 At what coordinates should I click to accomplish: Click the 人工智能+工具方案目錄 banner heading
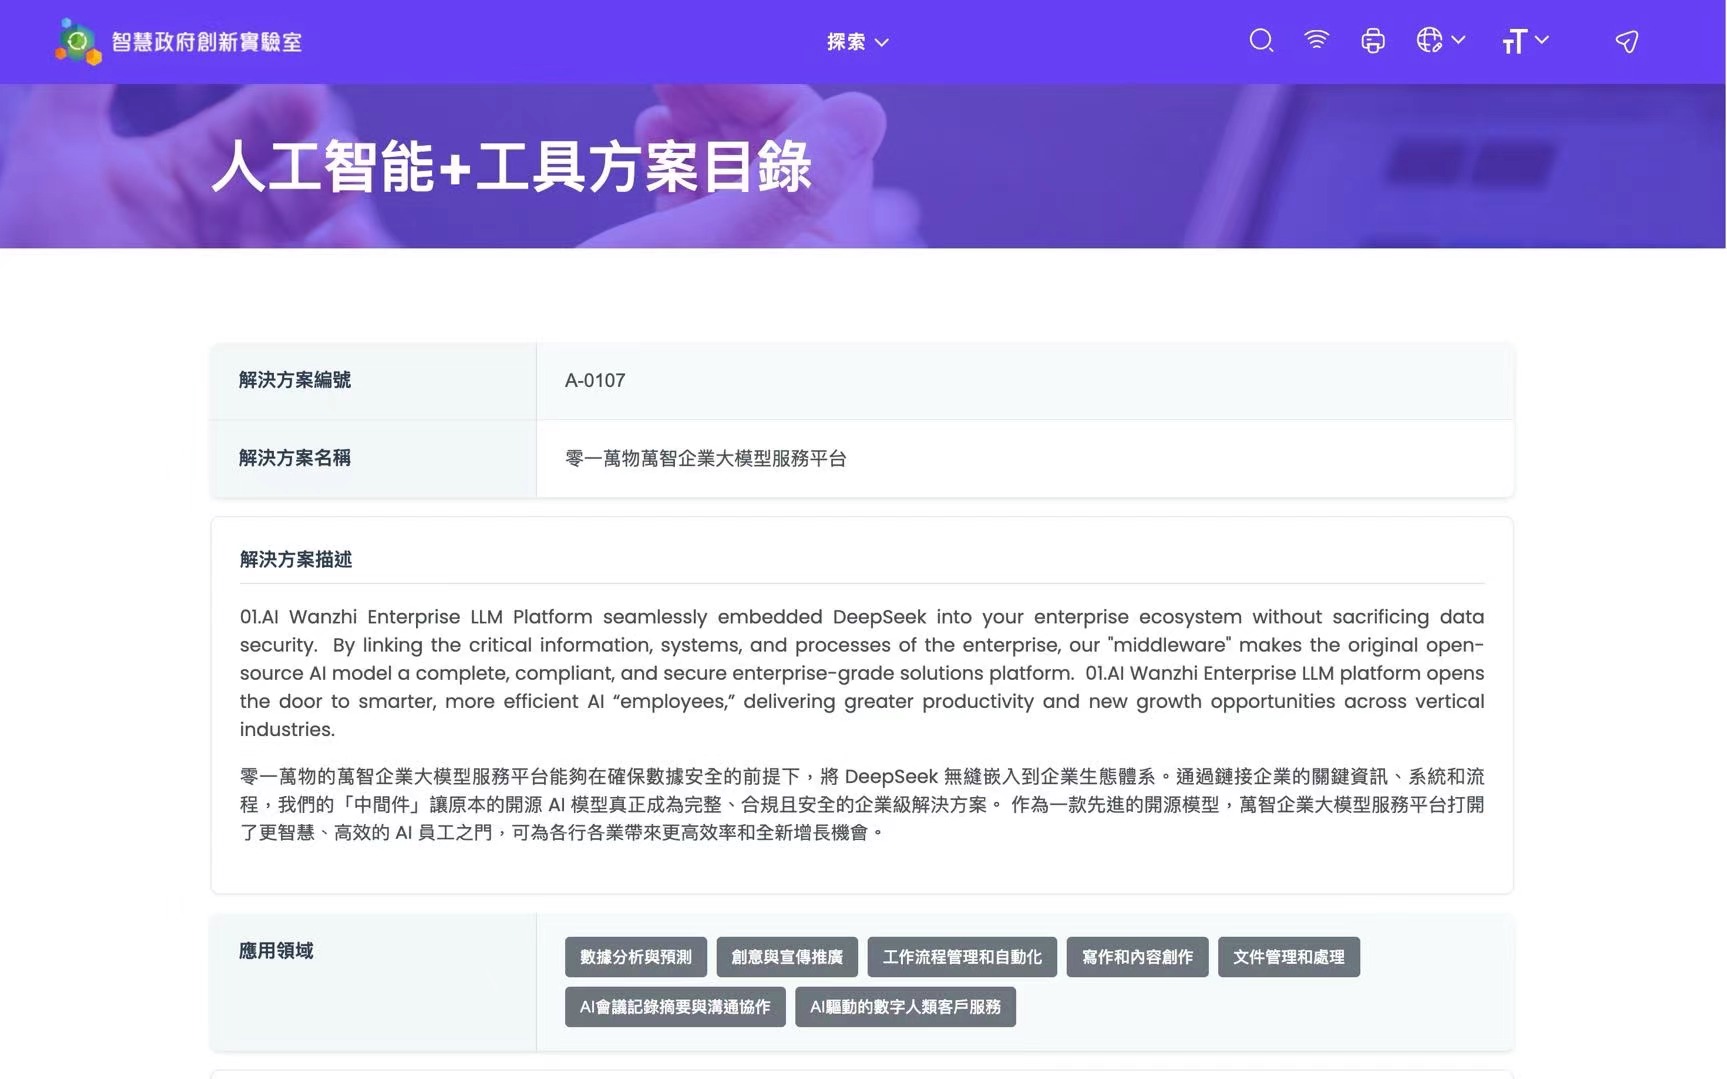click(512, 166)
